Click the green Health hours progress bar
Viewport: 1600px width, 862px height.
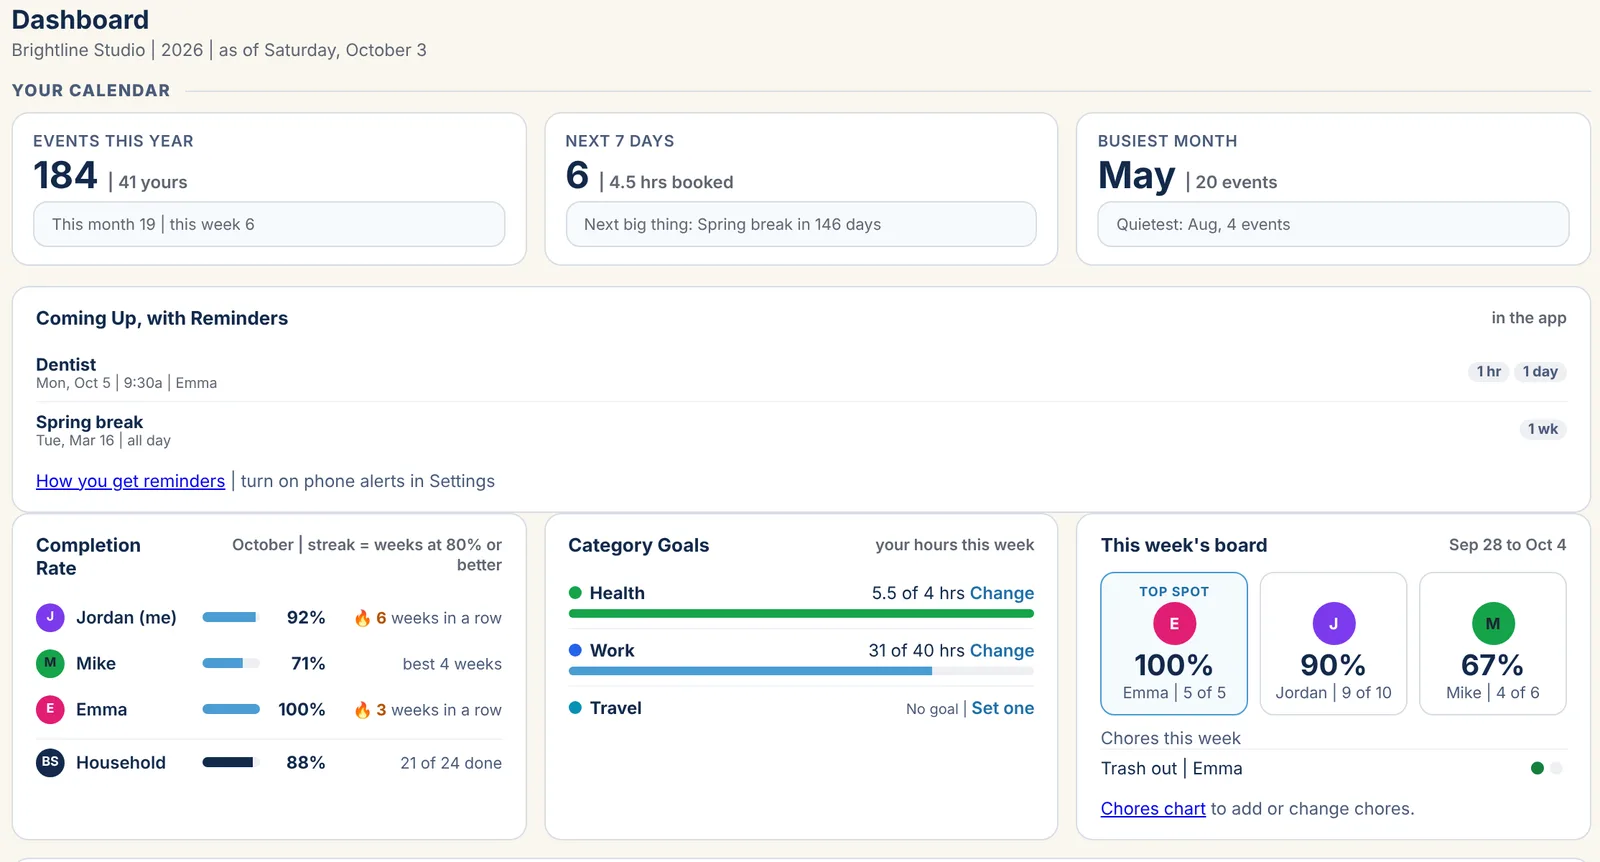coord(801,614)
